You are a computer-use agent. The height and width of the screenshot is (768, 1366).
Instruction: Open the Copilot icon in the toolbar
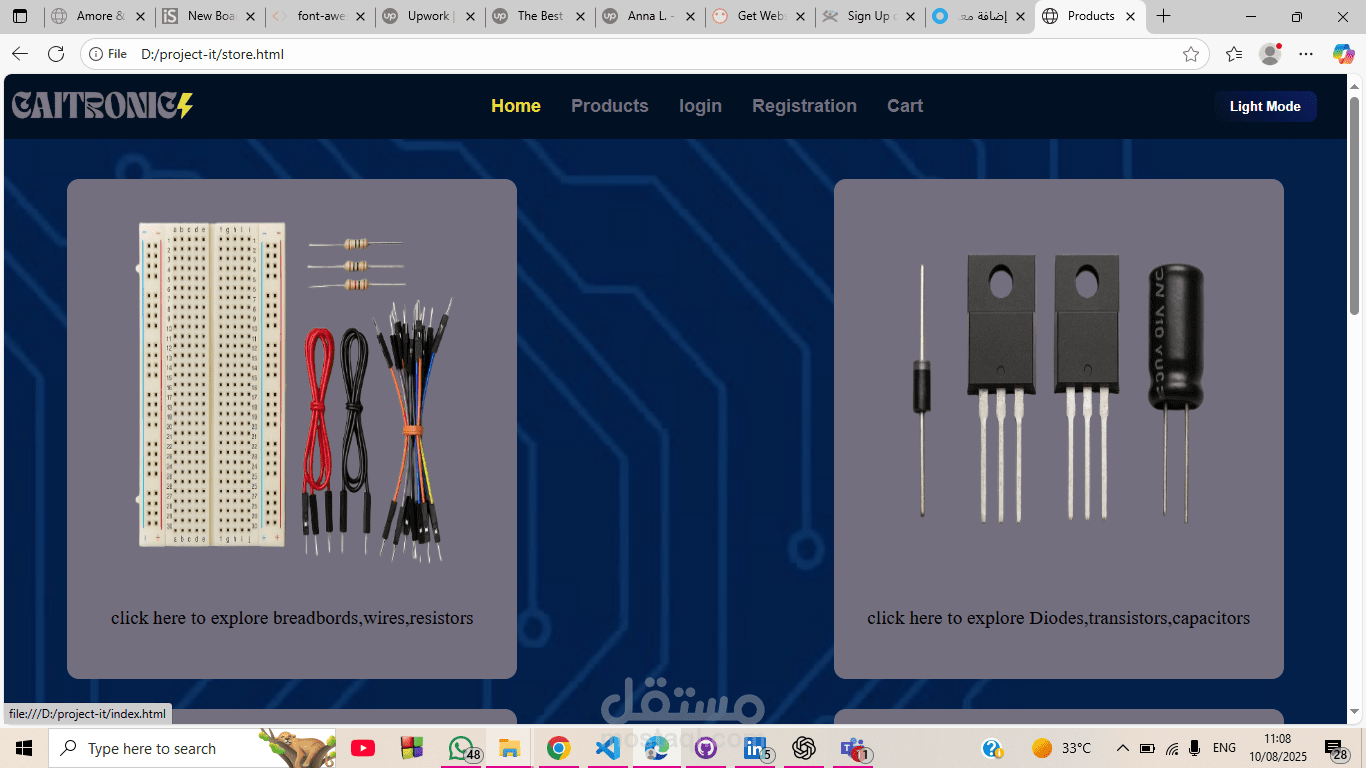tap(1343, 54)
